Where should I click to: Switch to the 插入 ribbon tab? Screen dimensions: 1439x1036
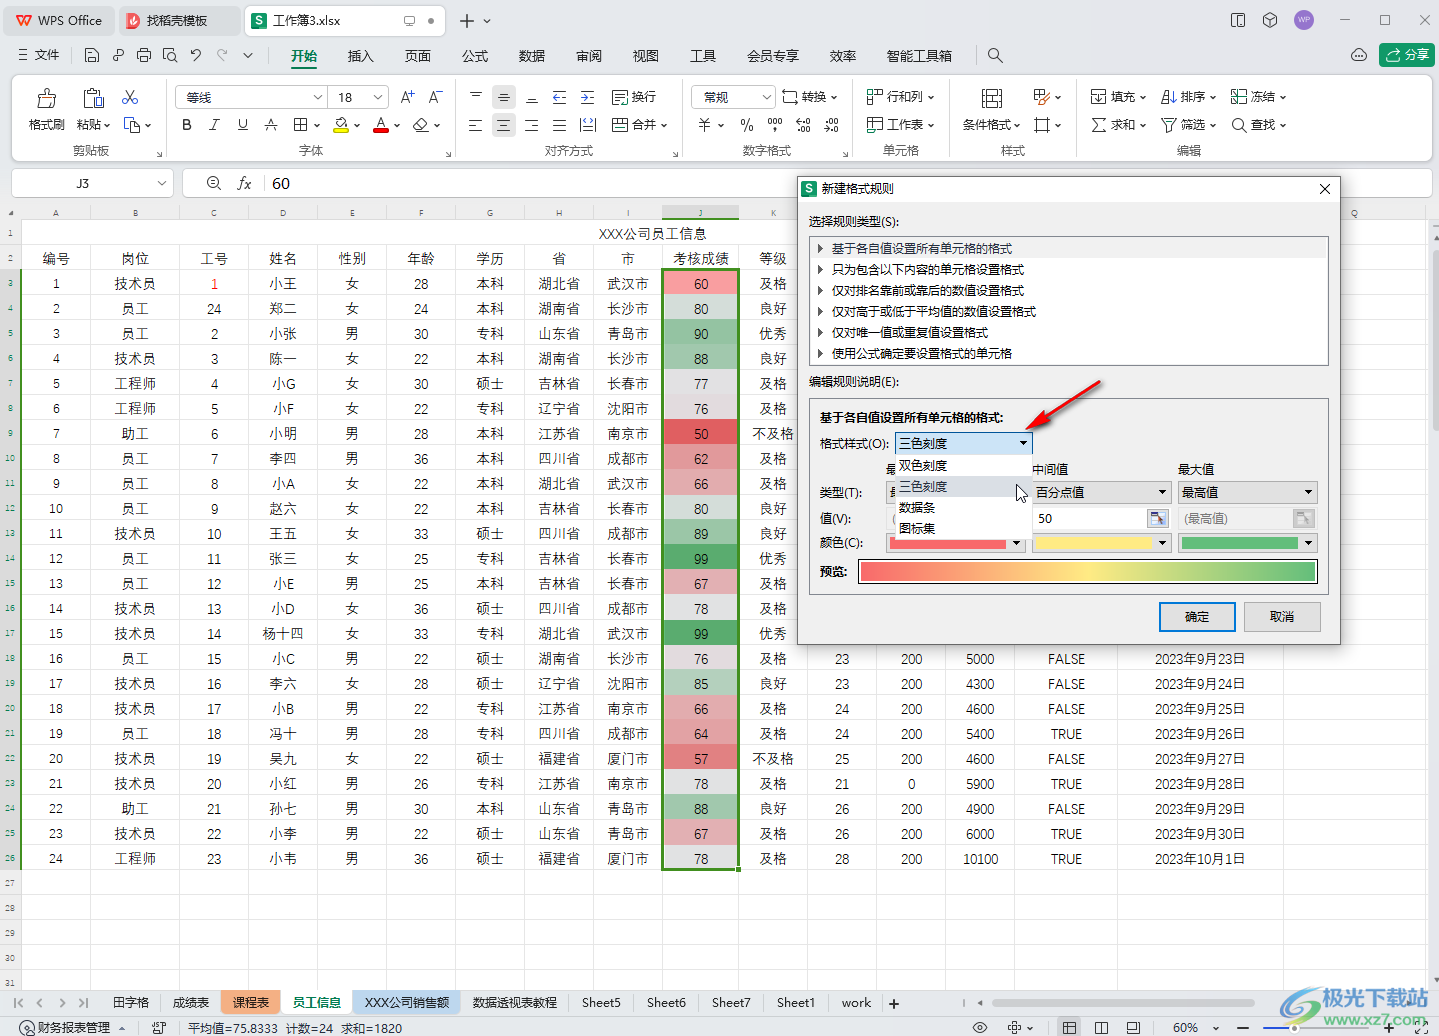point(360,56)
